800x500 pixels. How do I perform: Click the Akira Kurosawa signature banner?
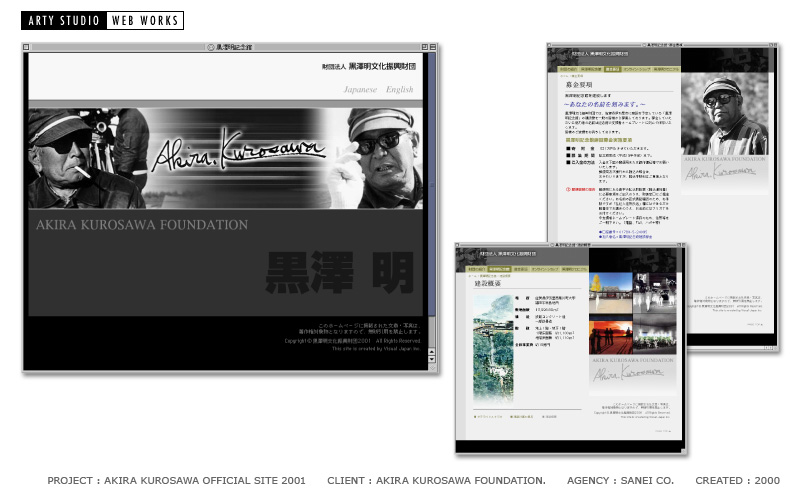coord(226,158)
